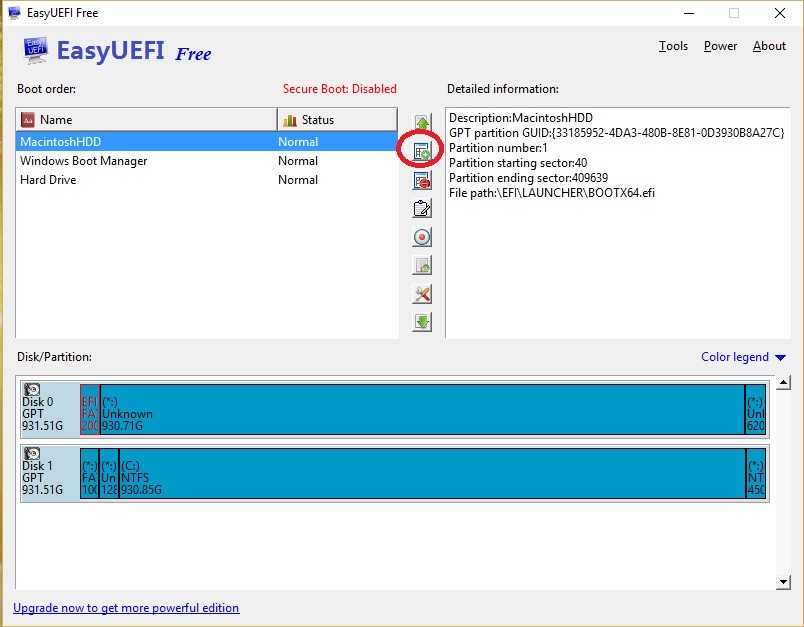Viewport: 804px width, 627px height.
Task: Move the selected entry up with green arrow
Action: (x=422, y=123)
